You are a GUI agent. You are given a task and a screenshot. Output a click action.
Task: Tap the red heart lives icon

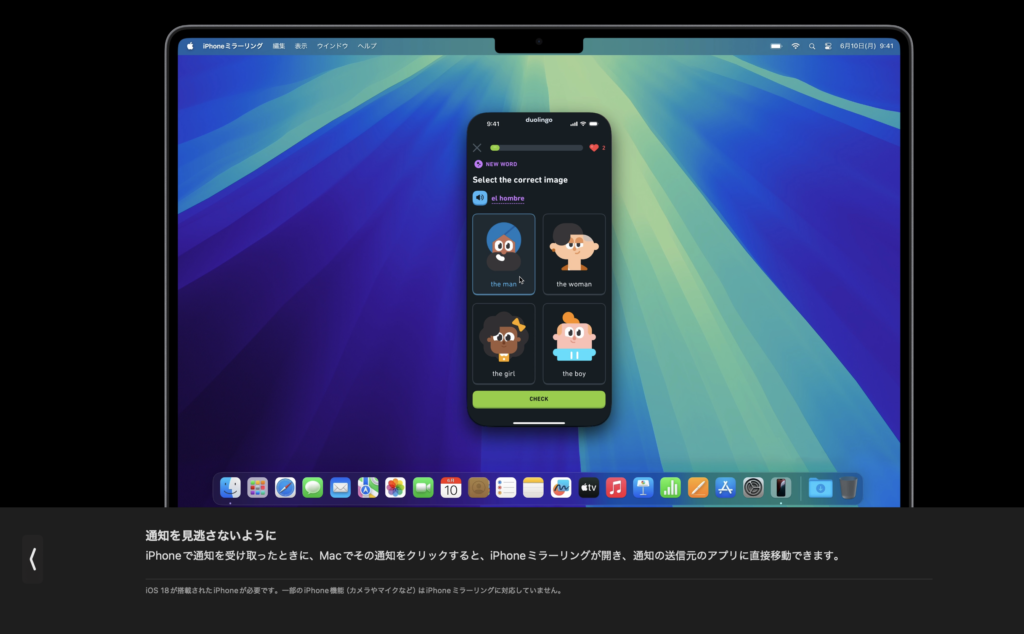point(594,148)
